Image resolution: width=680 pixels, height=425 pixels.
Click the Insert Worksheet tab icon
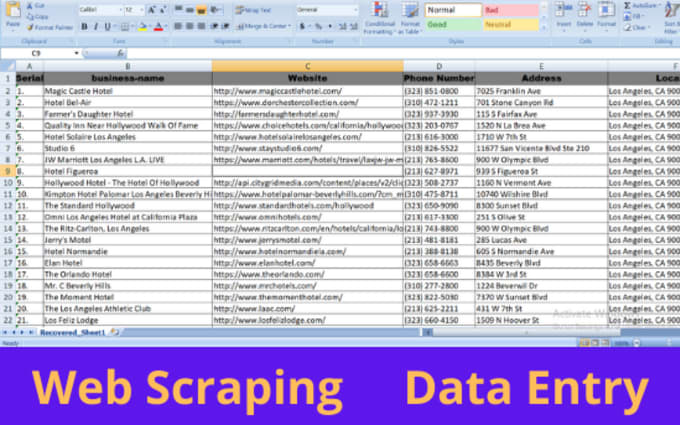[114, 332]
